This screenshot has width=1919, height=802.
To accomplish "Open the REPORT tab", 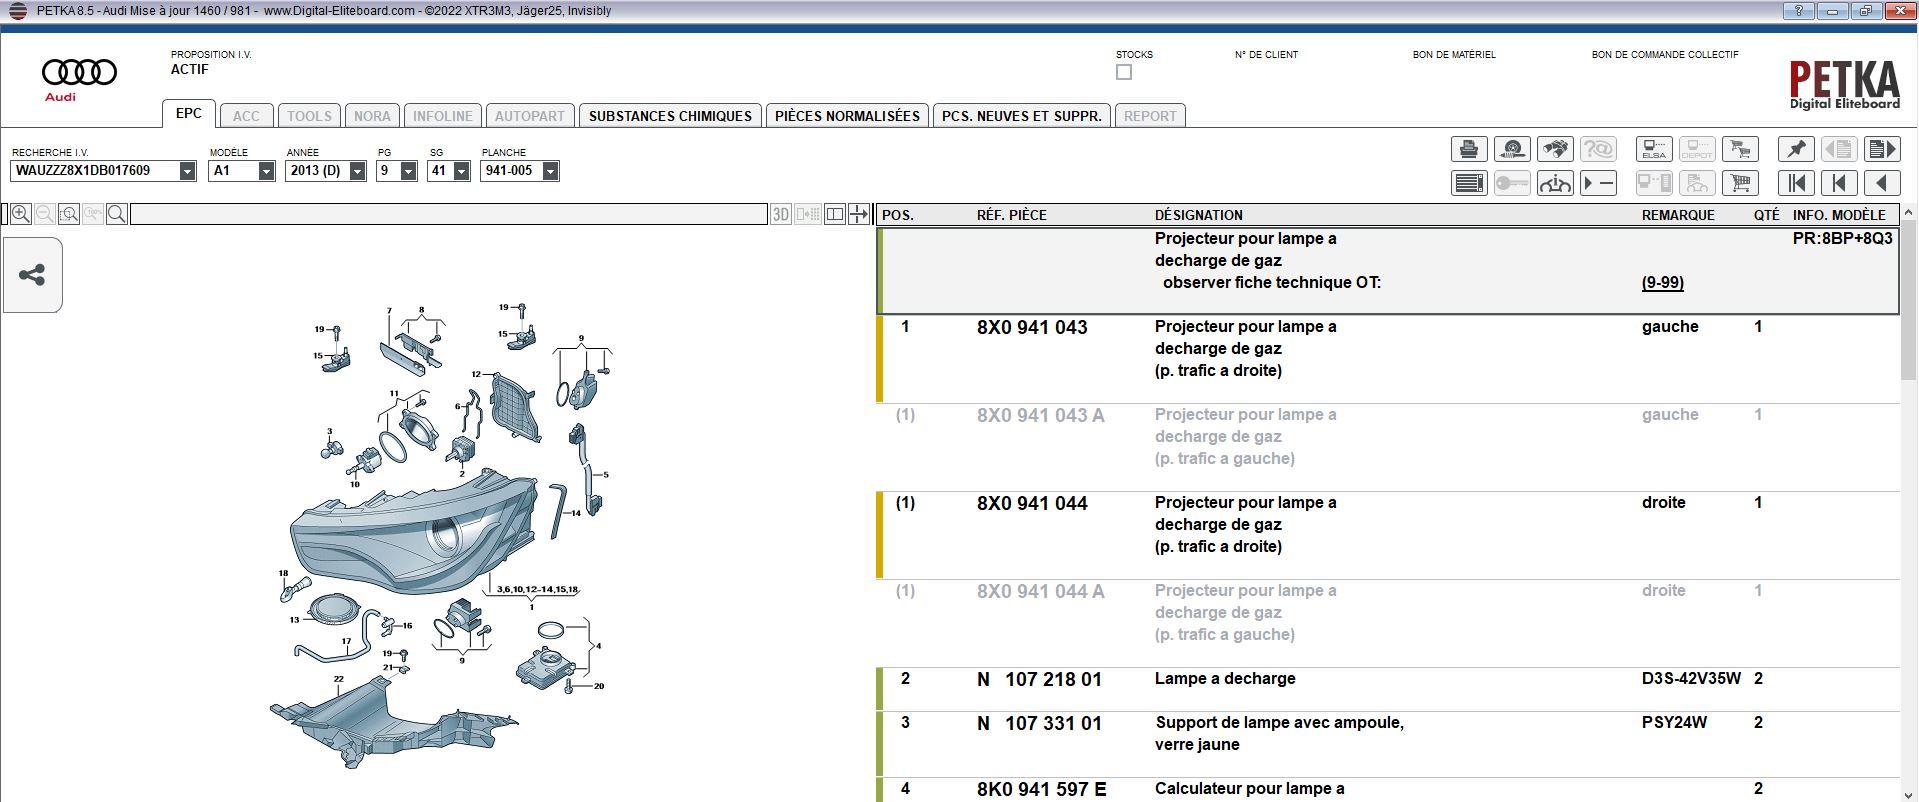I will [1150, 116].
